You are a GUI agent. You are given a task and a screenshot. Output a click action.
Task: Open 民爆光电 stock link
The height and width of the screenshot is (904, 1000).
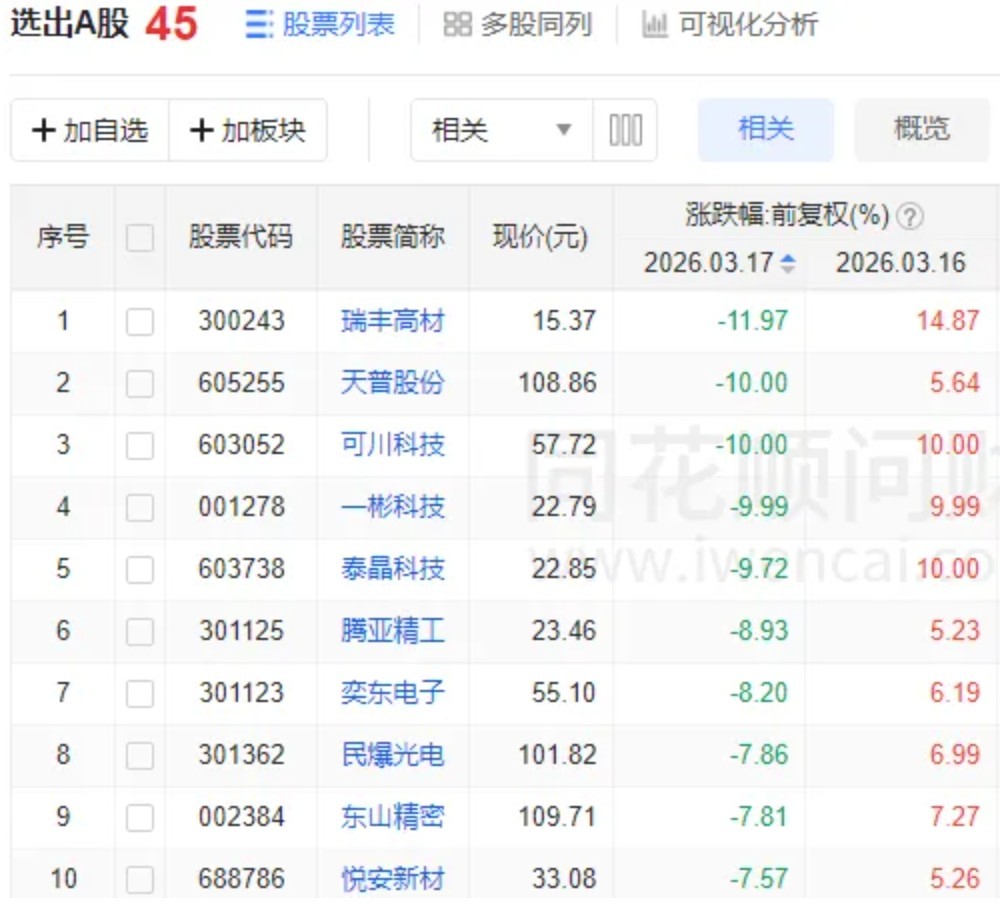(x=392, y=755)
